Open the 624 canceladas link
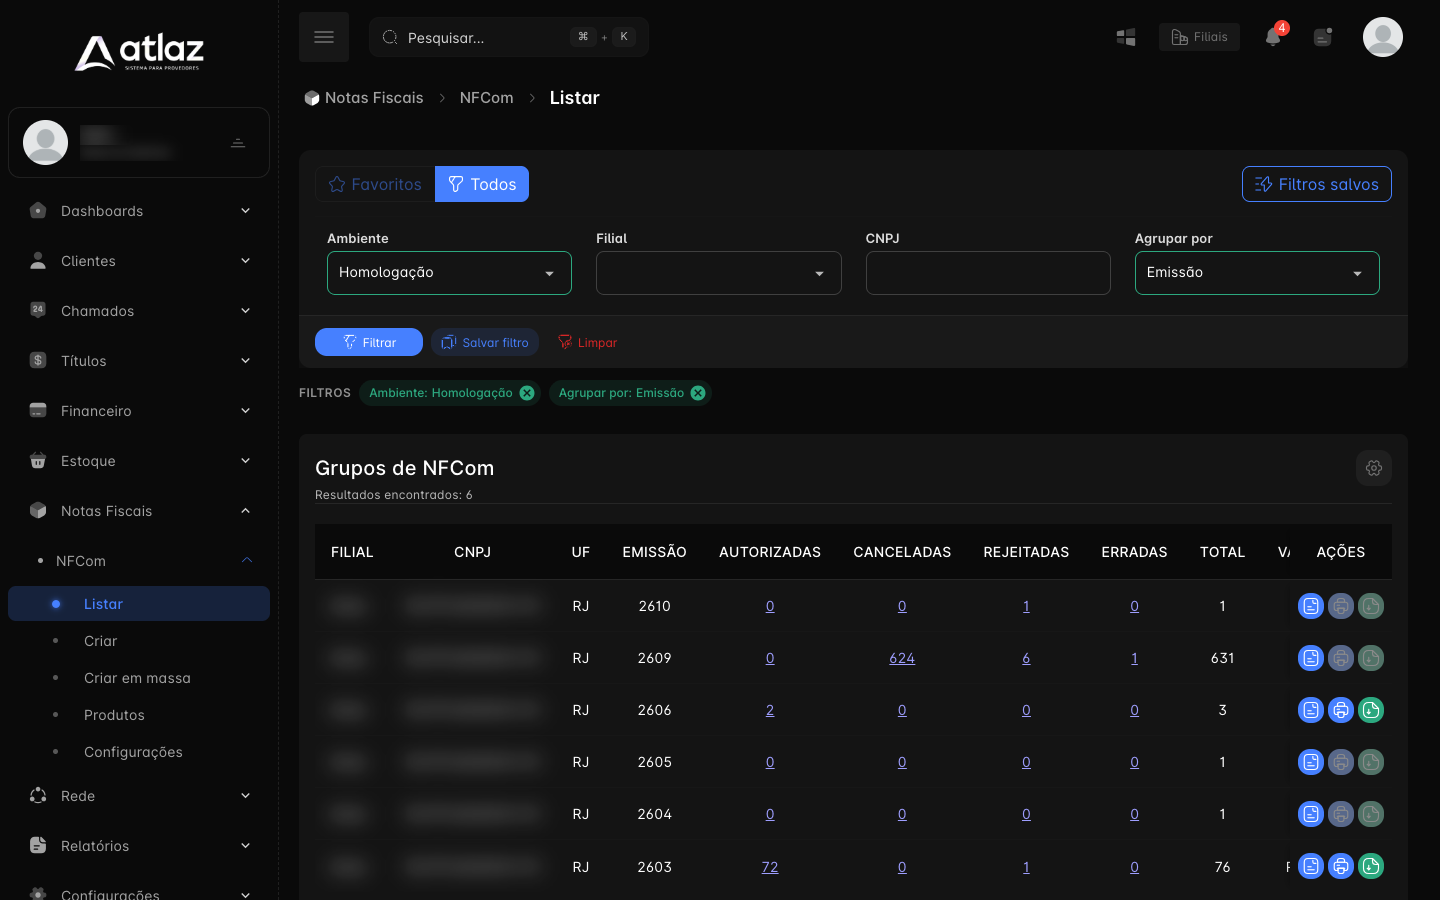Image resolution: width=1440 pixels, height=900 pixels. click(x=902, y=658)
